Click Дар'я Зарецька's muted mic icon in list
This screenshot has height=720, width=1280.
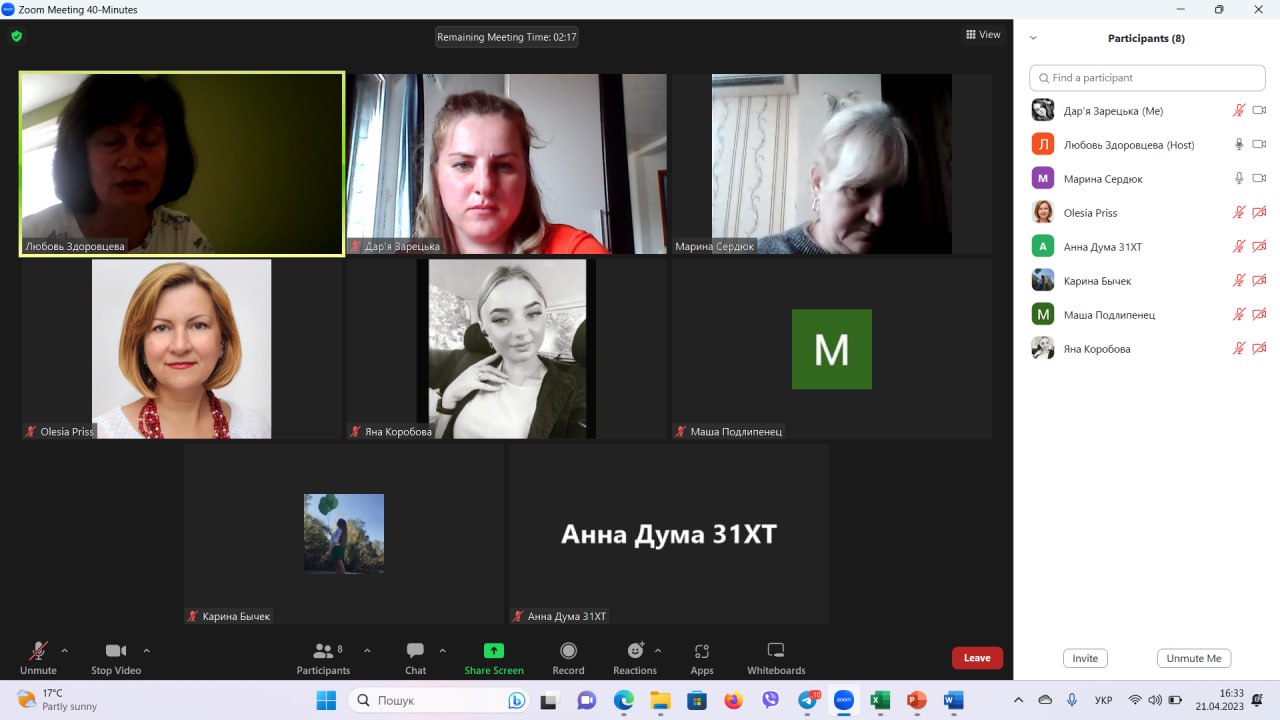coord(1239,111)
